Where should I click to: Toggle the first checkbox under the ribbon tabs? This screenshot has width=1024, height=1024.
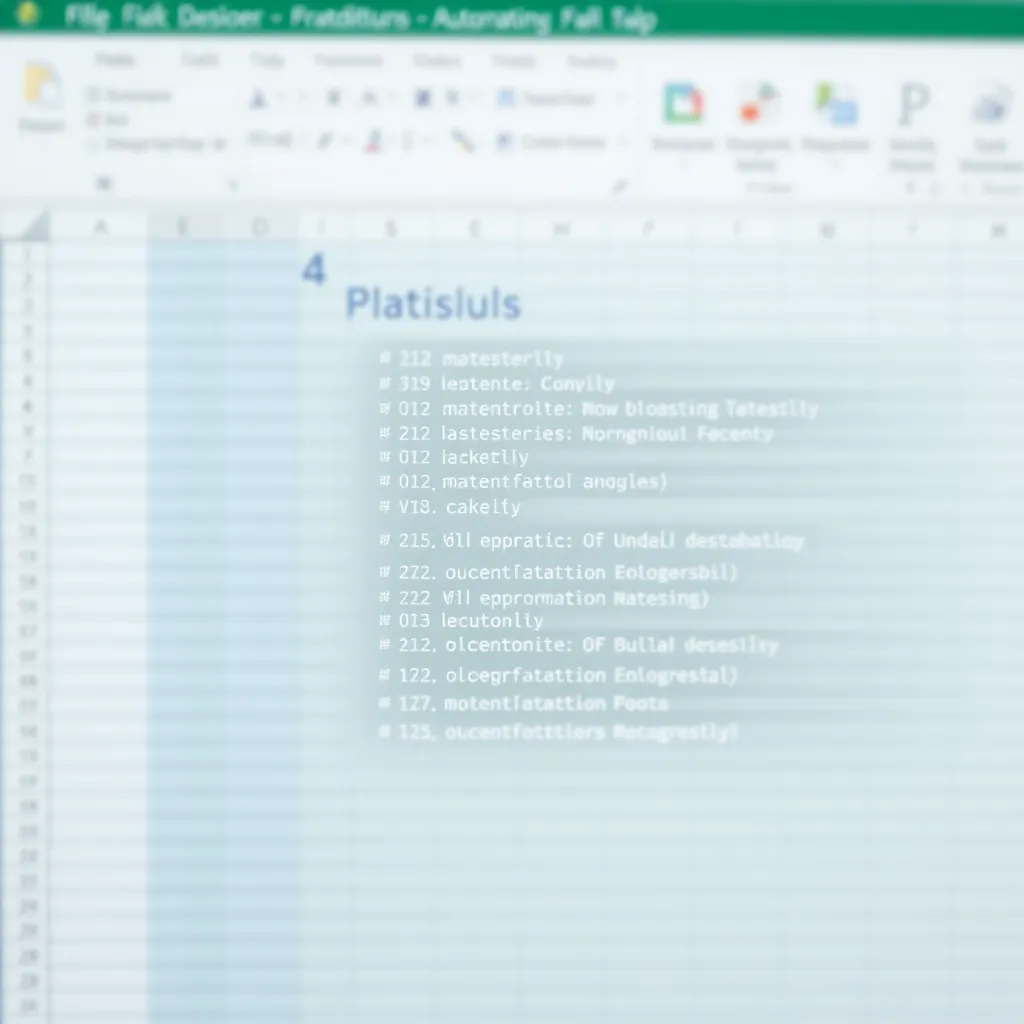[93, 95]
